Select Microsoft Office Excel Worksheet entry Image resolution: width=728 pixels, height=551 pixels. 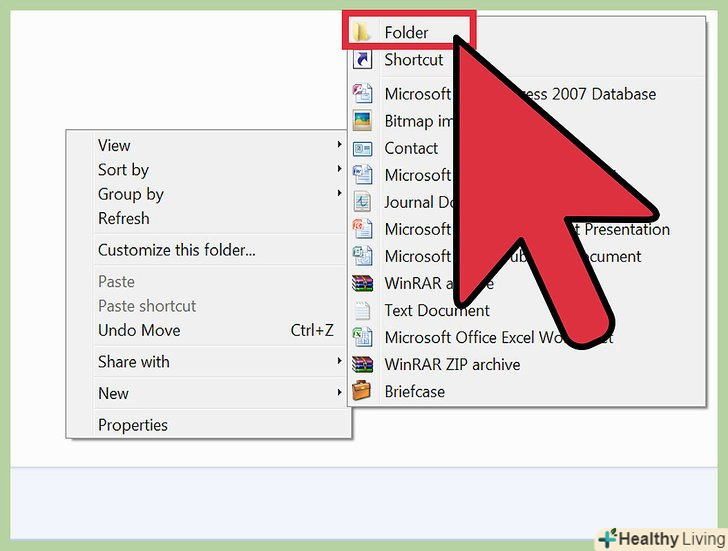(x=527, y=337)
